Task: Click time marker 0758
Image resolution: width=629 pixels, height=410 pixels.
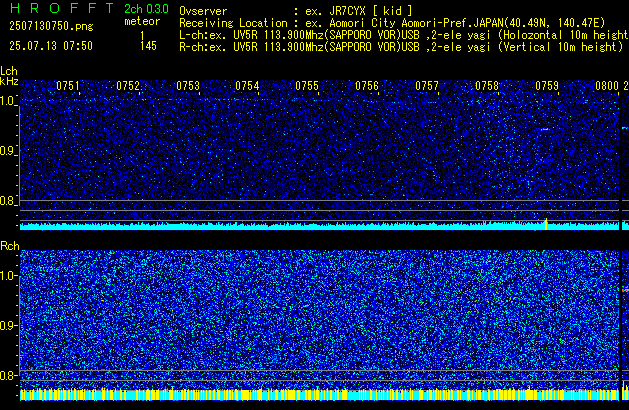Action: click(487, 86)
